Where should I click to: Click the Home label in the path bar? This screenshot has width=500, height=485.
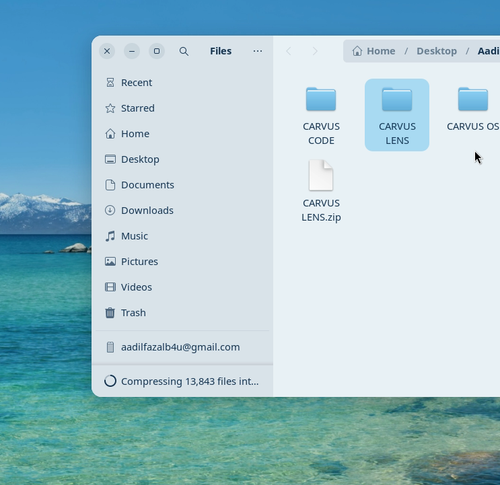pos(381,51)
